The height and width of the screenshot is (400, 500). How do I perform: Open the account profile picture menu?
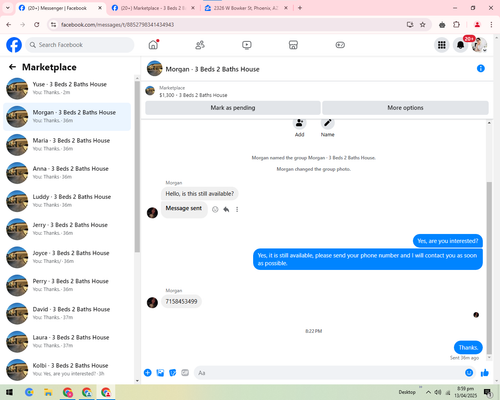[x=479, y=45]
